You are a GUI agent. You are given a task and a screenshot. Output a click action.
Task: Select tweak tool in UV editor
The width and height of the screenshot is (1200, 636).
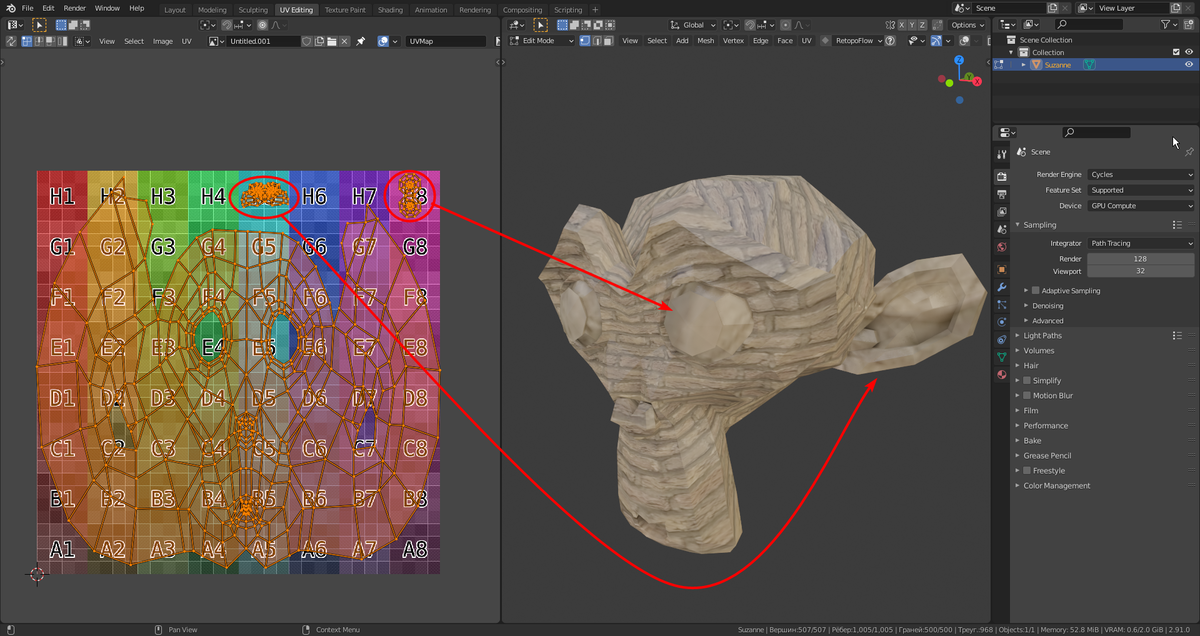click(39, 24)
